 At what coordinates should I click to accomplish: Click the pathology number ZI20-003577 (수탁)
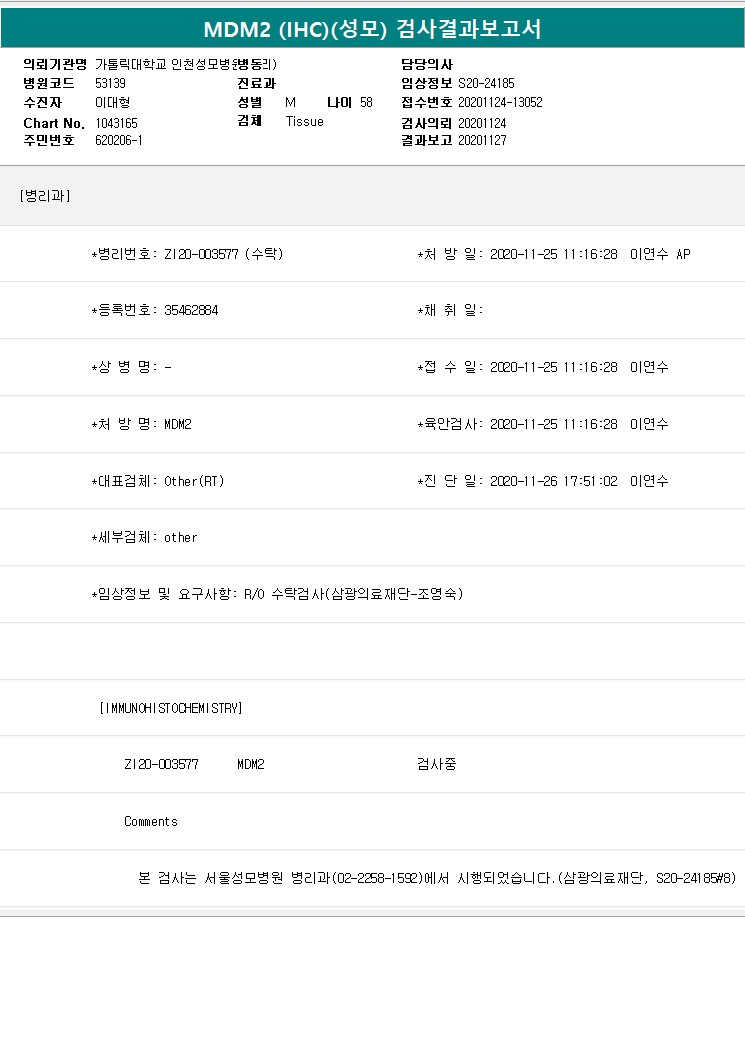[x=224, y=254]
